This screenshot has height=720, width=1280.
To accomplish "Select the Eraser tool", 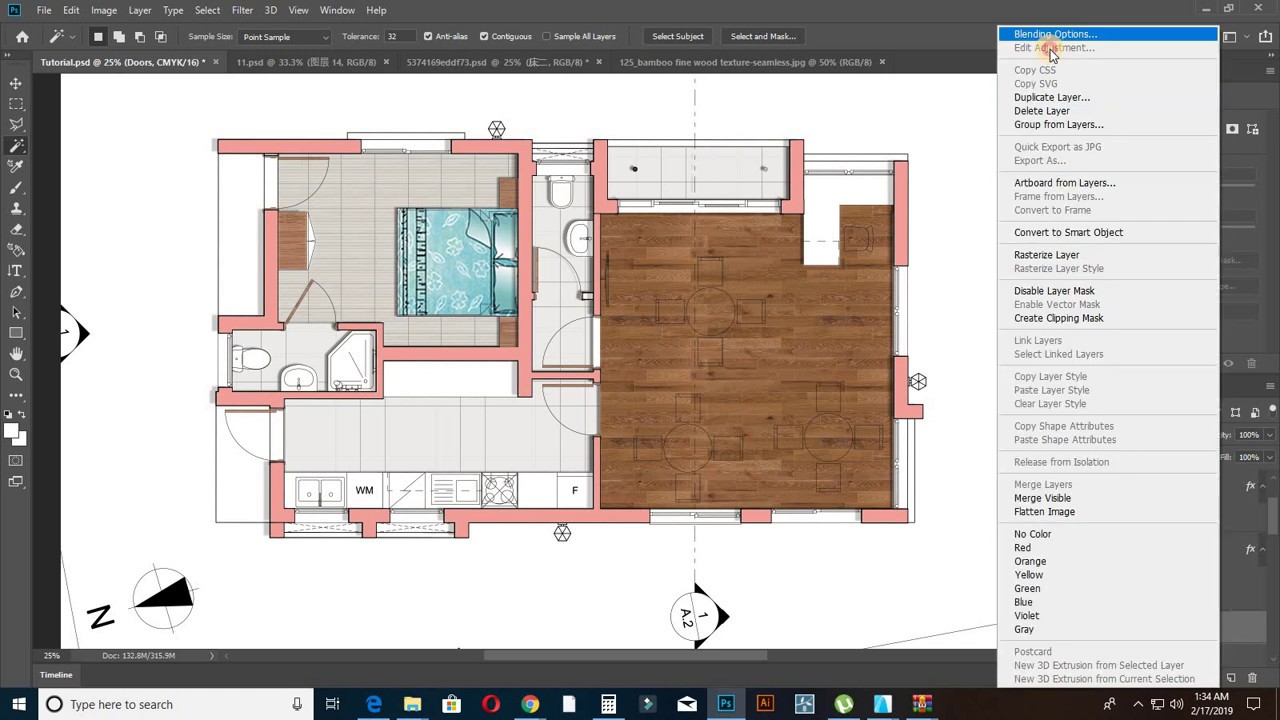I will tap(16, 229).
